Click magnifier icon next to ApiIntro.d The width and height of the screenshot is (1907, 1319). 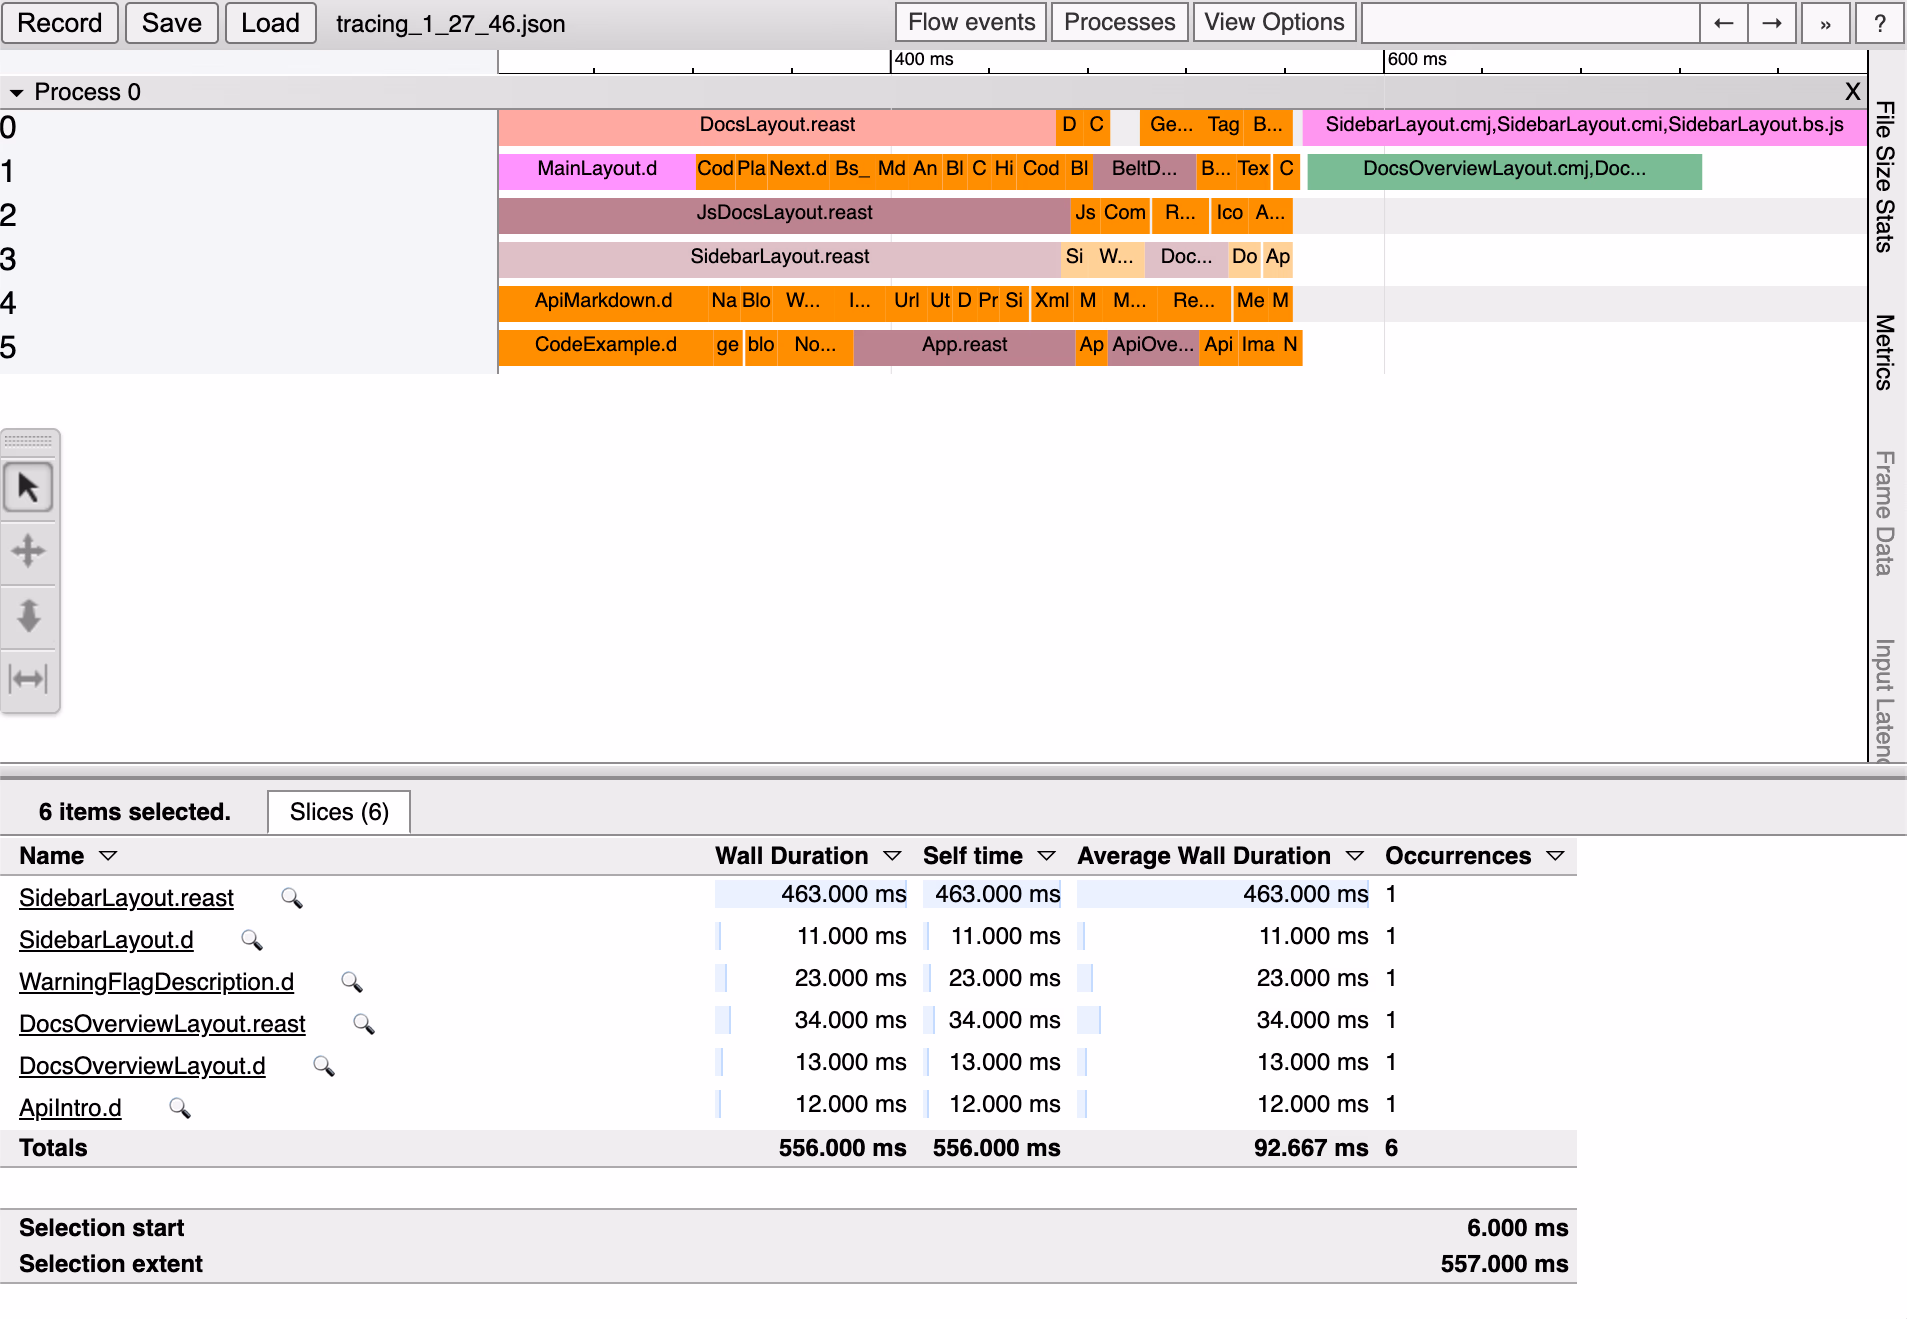point(179,1108)
